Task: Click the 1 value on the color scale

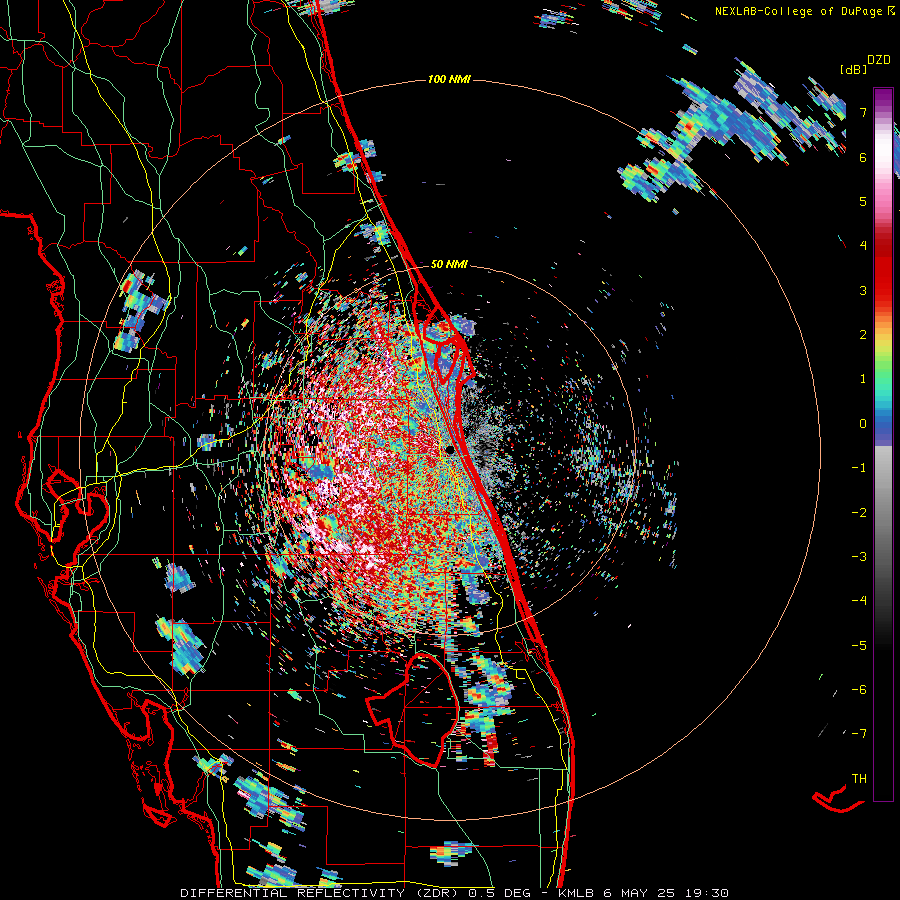Action: coord(863,379)
